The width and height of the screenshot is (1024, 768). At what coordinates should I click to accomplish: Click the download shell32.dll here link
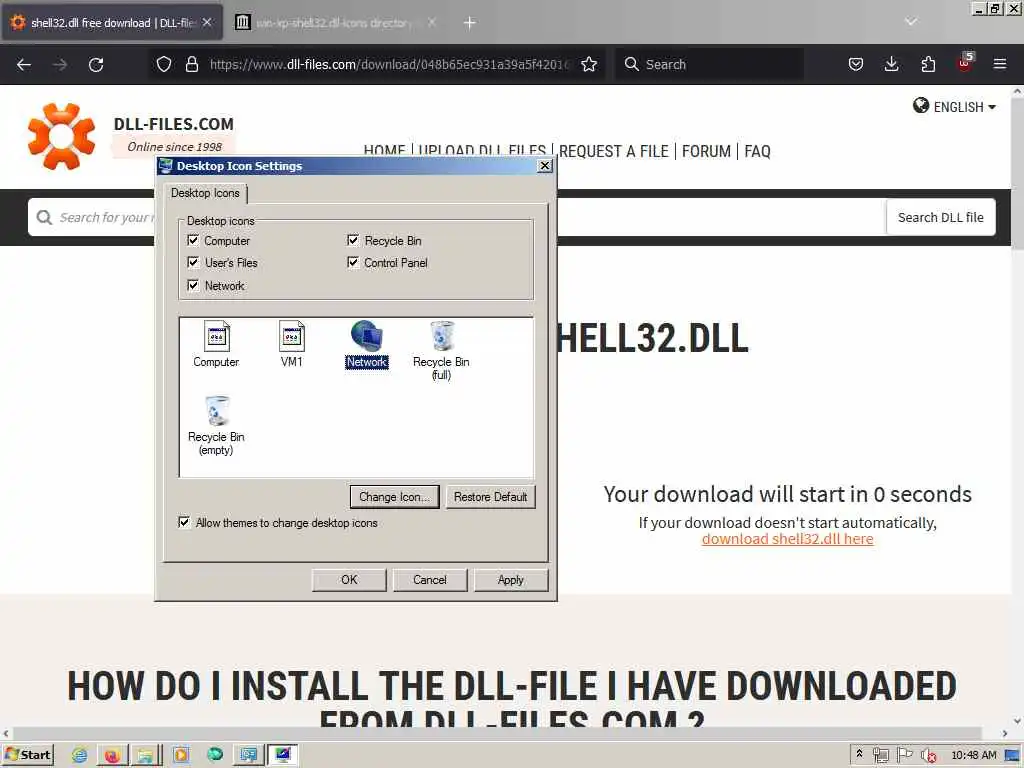tap(788, 539)
